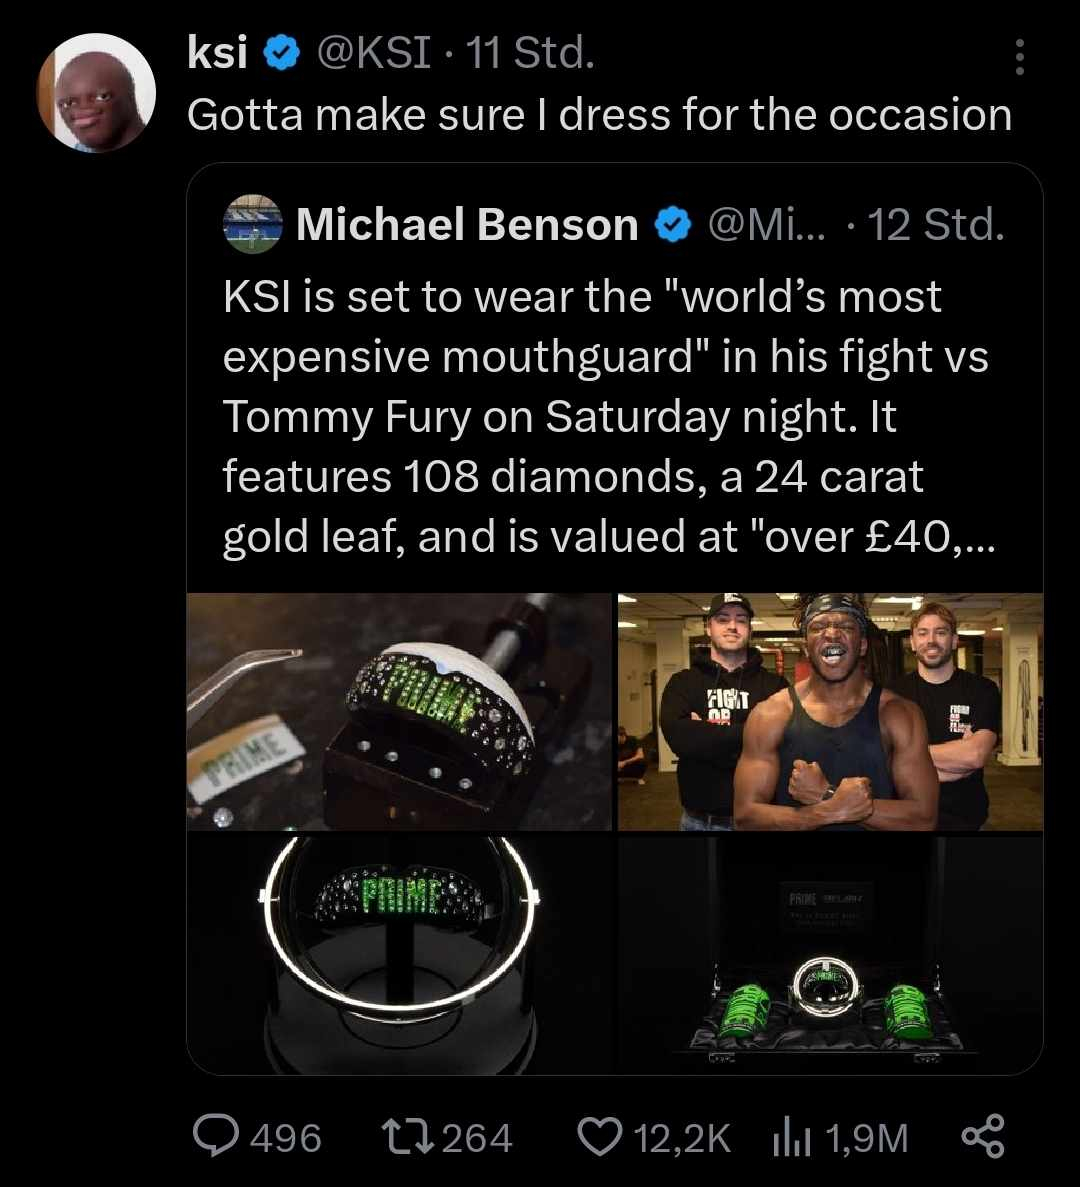The image size is (1080, 1187).
Task: Tap the quoted tweet's 12 Std. timestamp
Action: [x=934, y=225]
